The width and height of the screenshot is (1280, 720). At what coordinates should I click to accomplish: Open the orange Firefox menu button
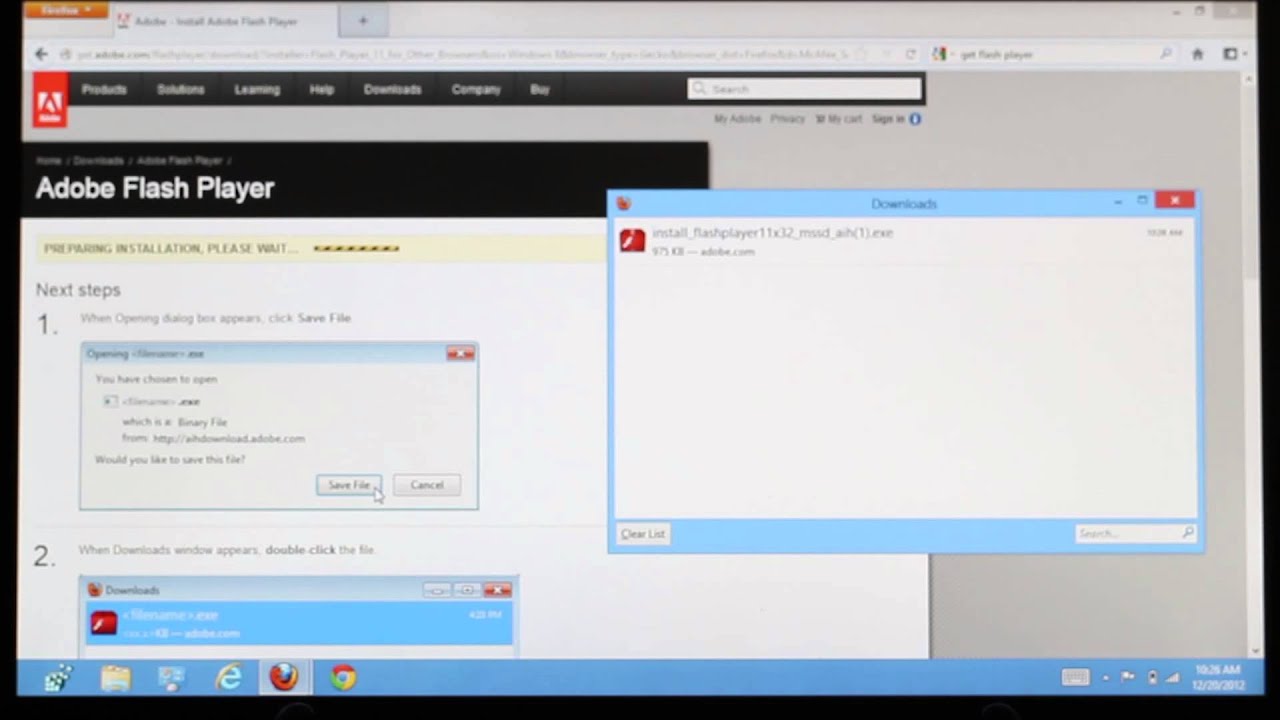tap(66, 10)
